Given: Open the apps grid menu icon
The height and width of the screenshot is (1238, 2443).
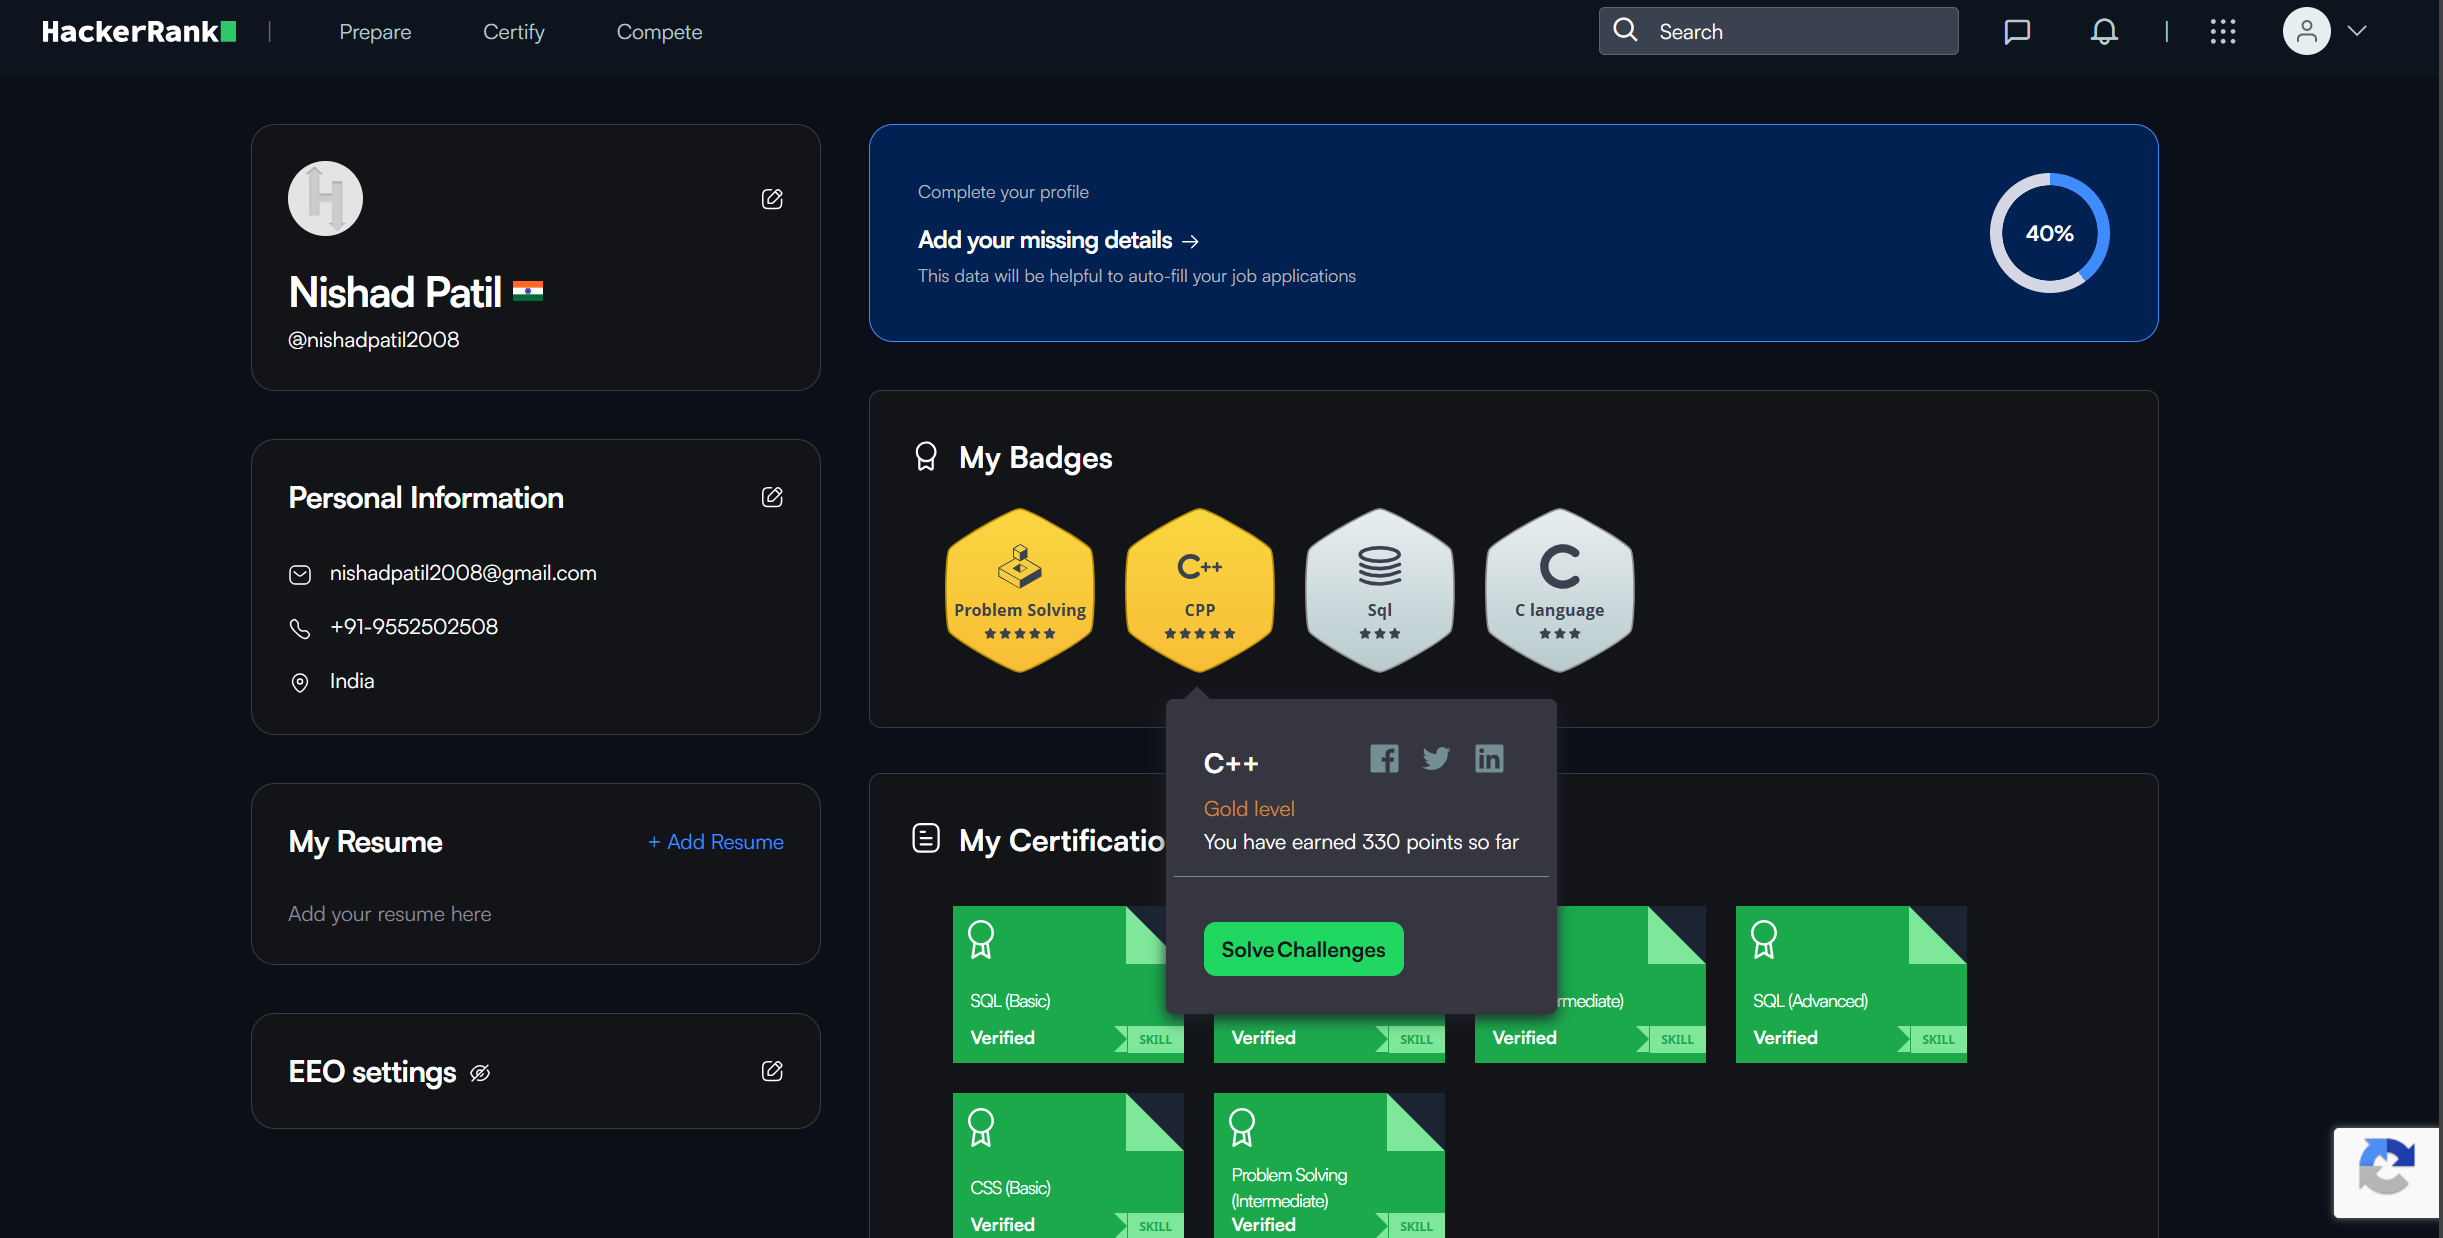Looking at the screenshot, I should tap(2222, 32).
